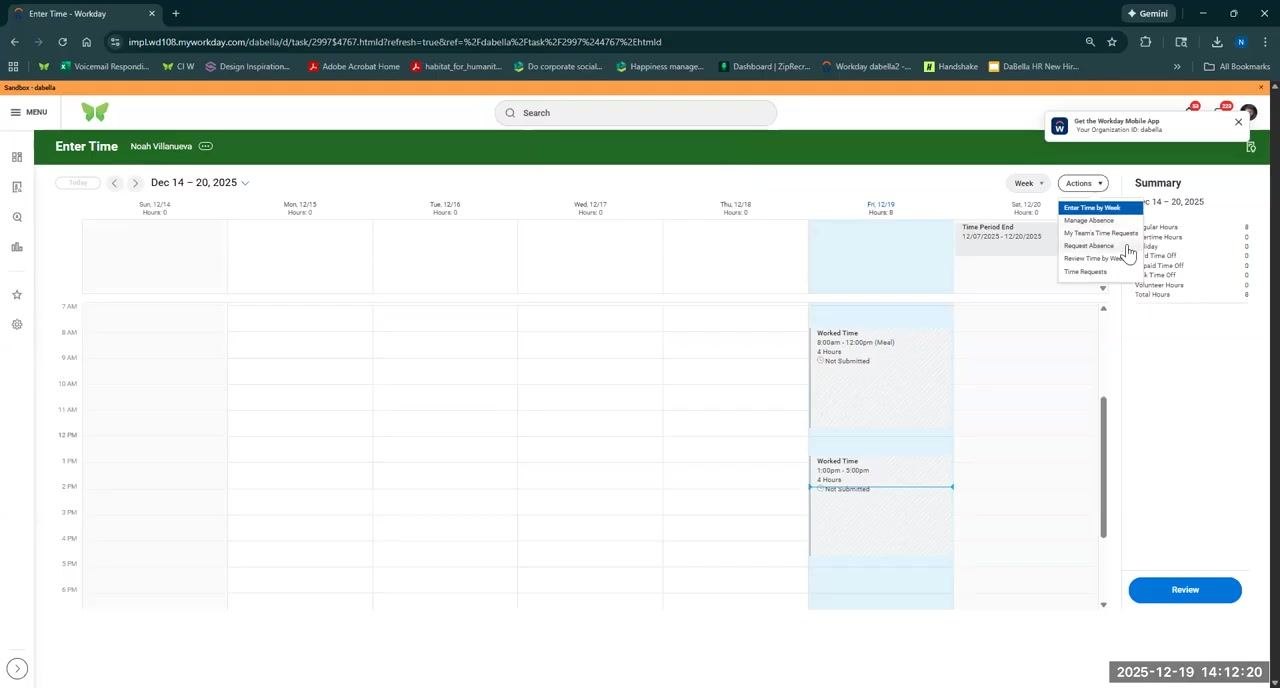Open the bar chart reports sidebar icon

coord(17,247)
